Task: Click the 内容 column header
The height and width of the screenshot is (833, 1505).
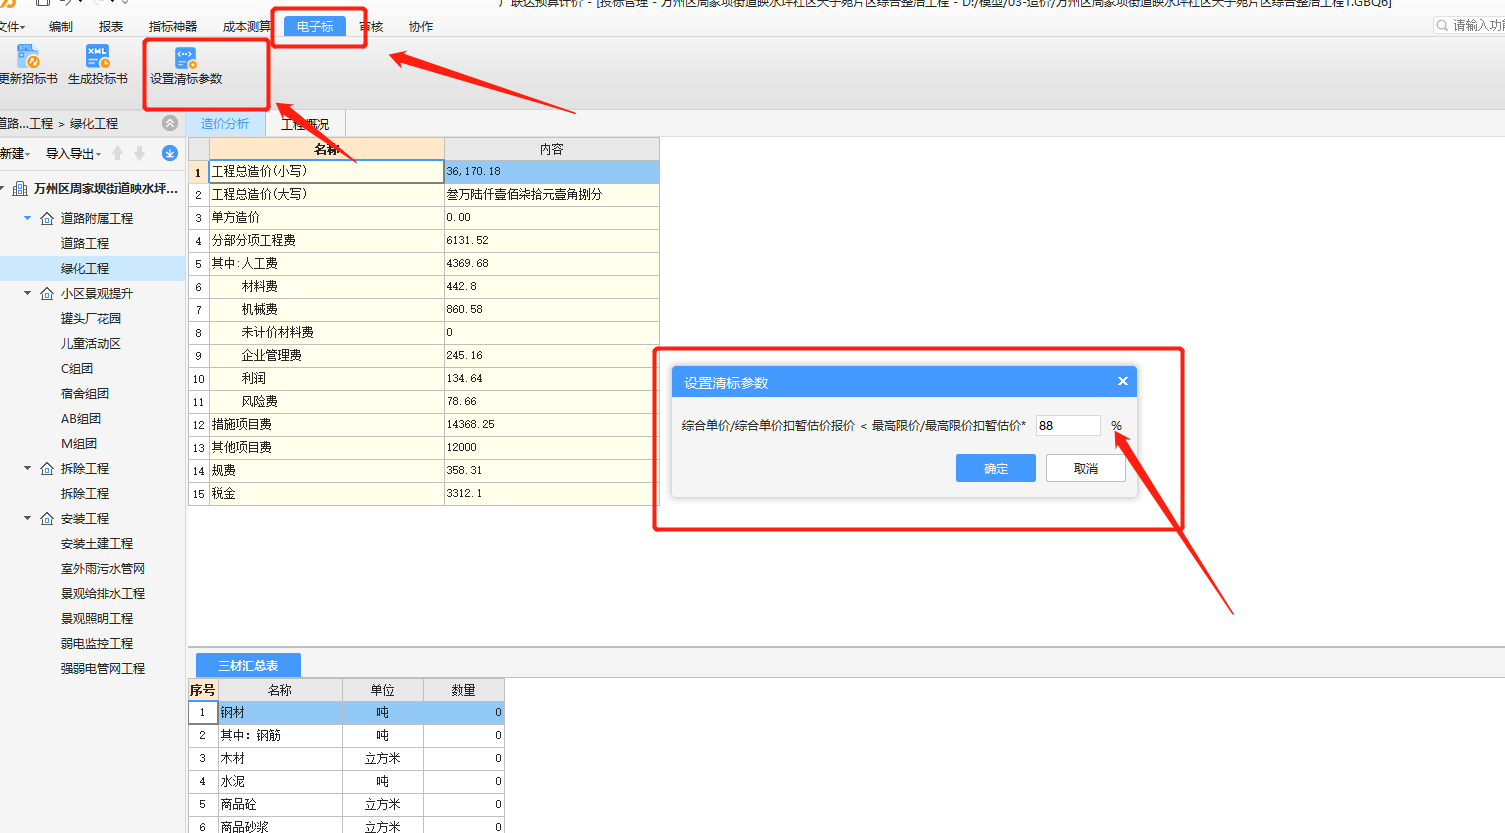Action: pyautogui.click(x=552, y=149)
